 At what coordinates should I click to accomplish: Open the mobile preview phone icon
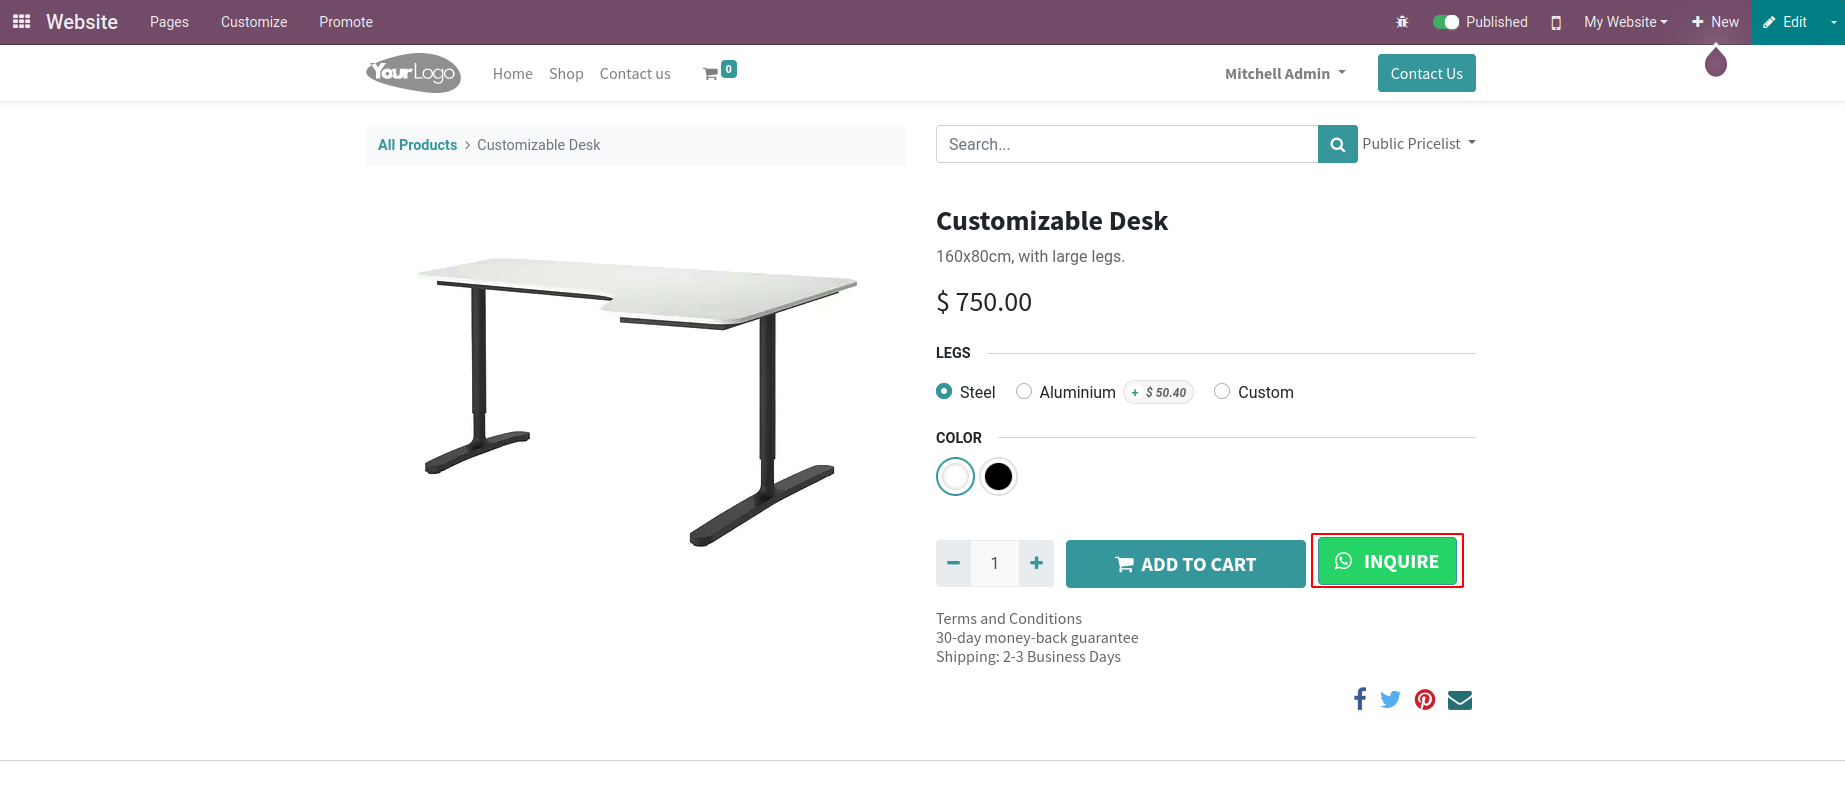point(1556,22)
